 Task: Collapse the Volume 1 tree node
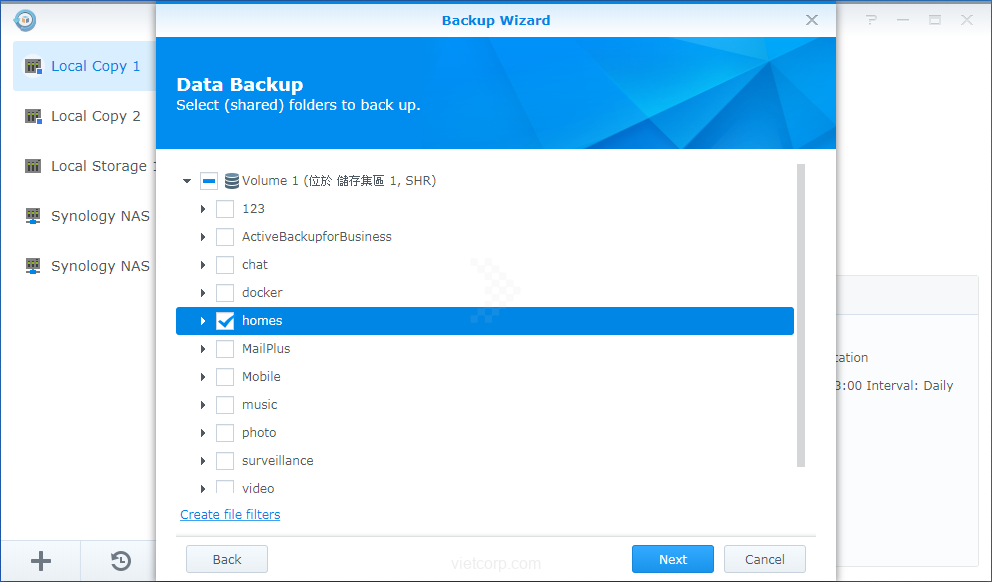(187, 181)
